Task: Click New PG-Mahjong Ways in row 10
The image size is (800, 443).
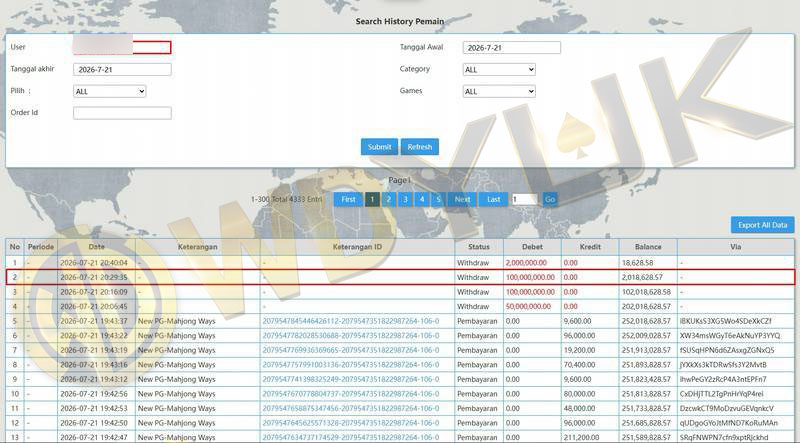Action: click(x=177, y=393)
